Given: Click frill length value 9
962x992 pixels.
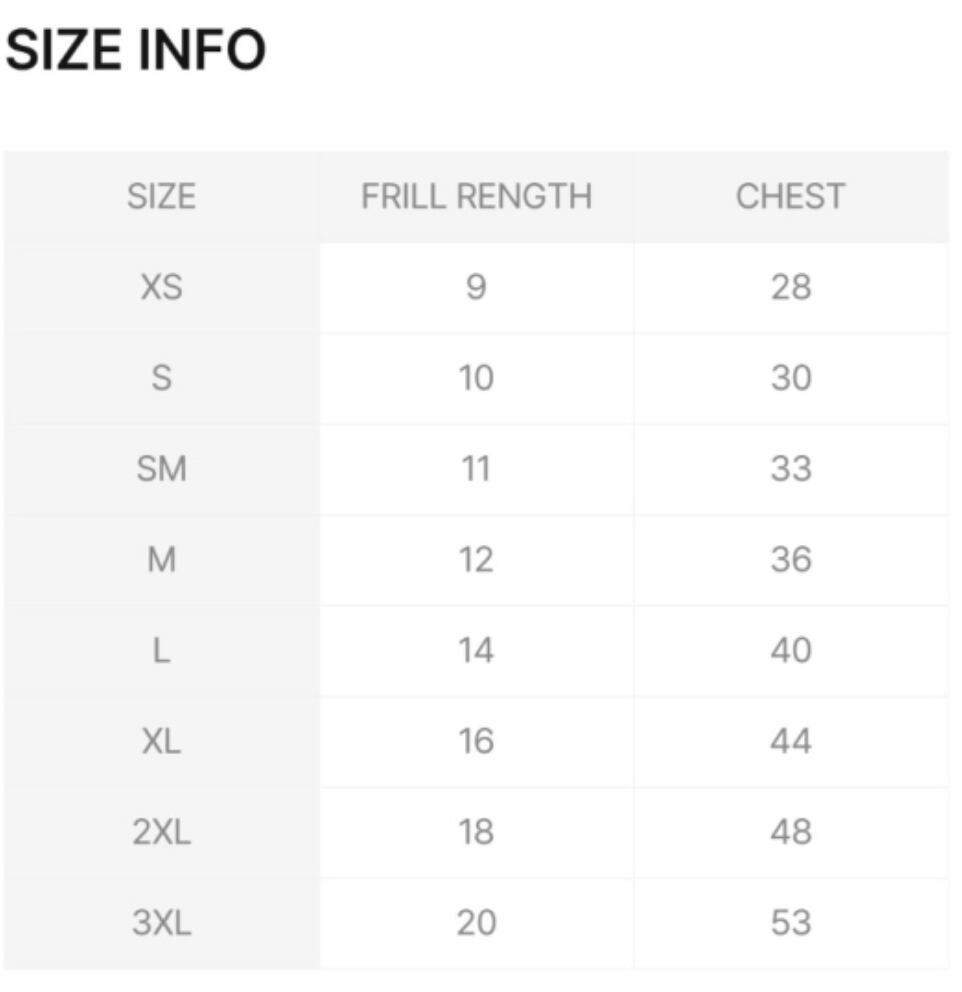Looking at the screenshot, I should pyautogui.click(x=476, y=288).
